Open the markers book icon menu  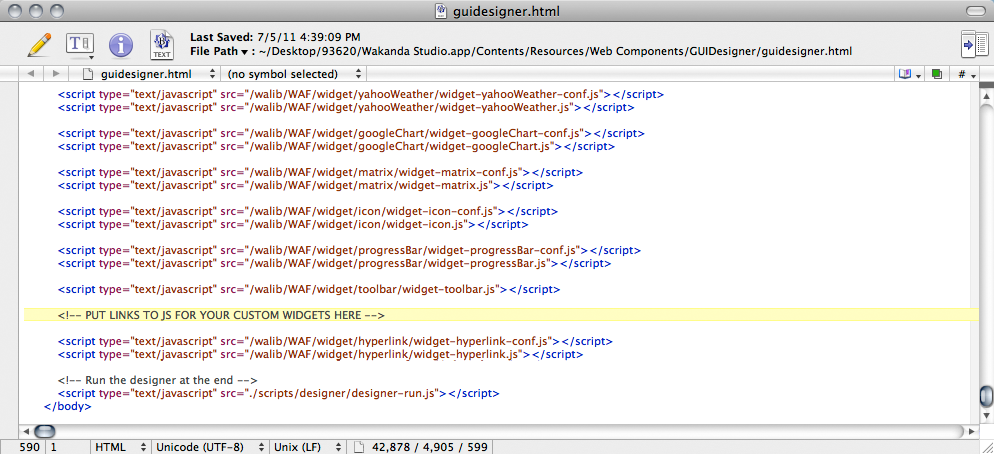[x=908, y=74]
